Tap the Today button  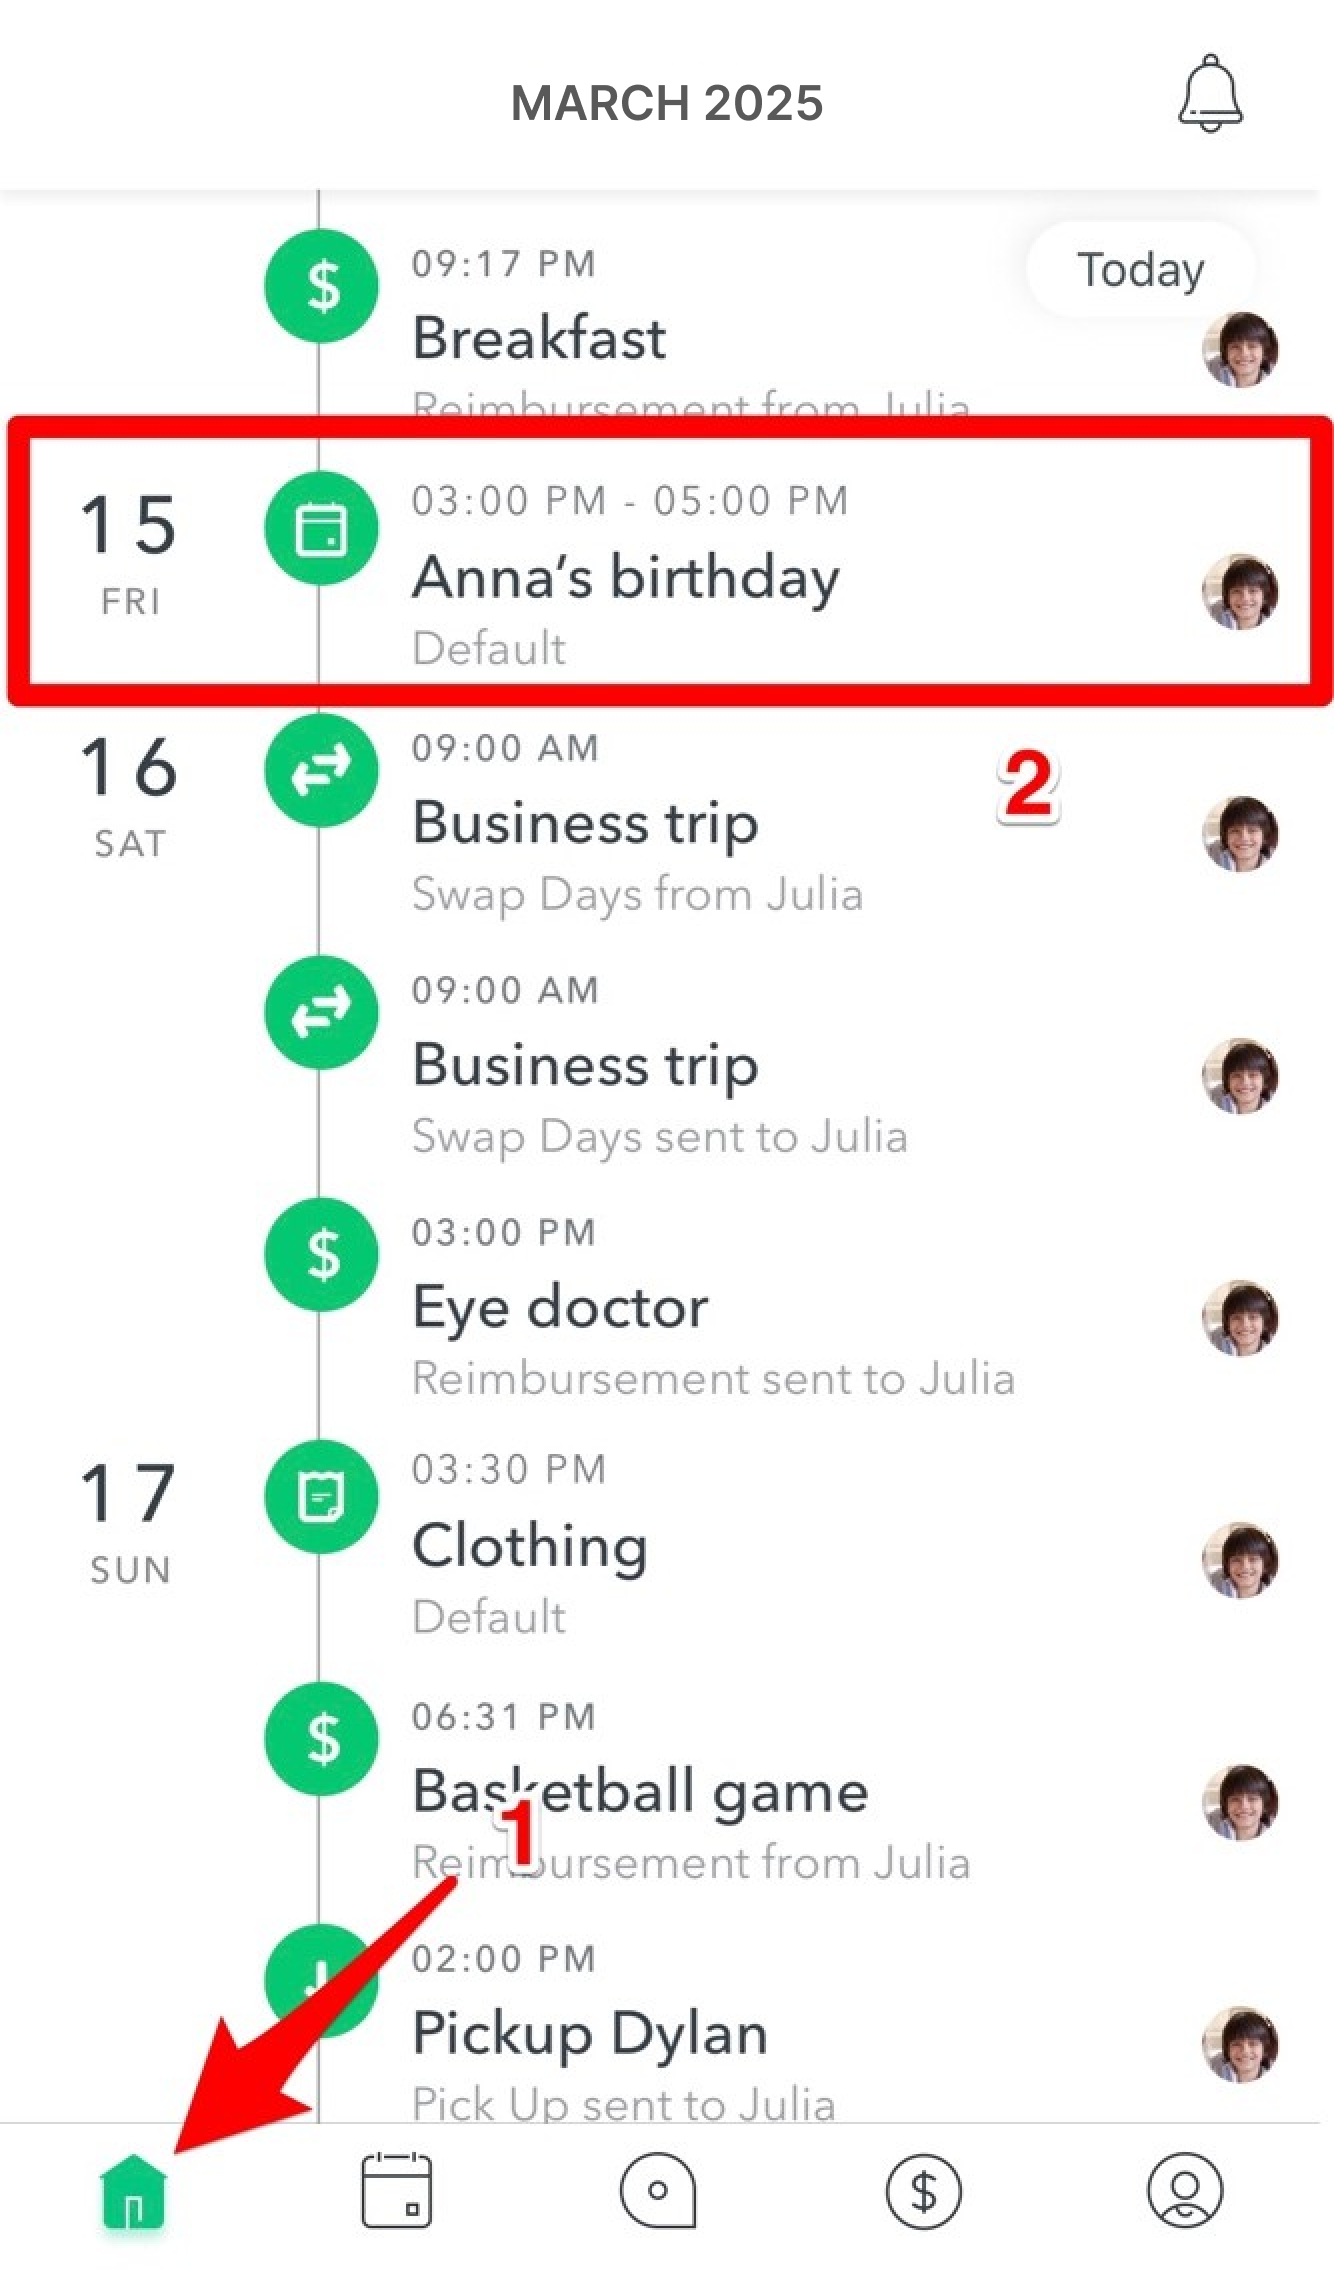tap(1140, 270)
